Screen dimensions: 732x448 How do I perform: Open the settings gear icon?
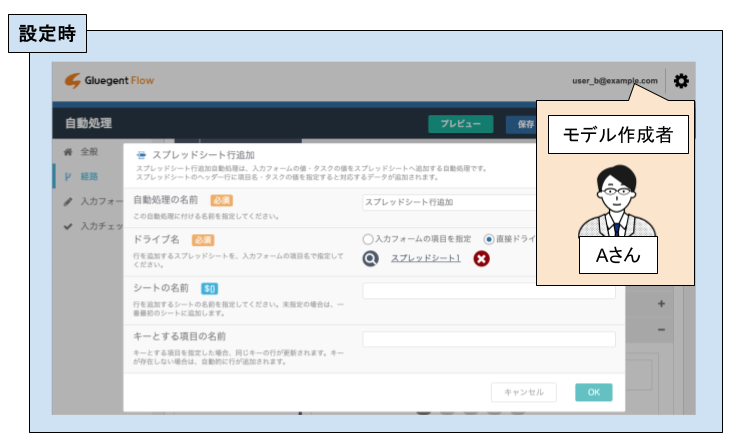tap(681, 81)
